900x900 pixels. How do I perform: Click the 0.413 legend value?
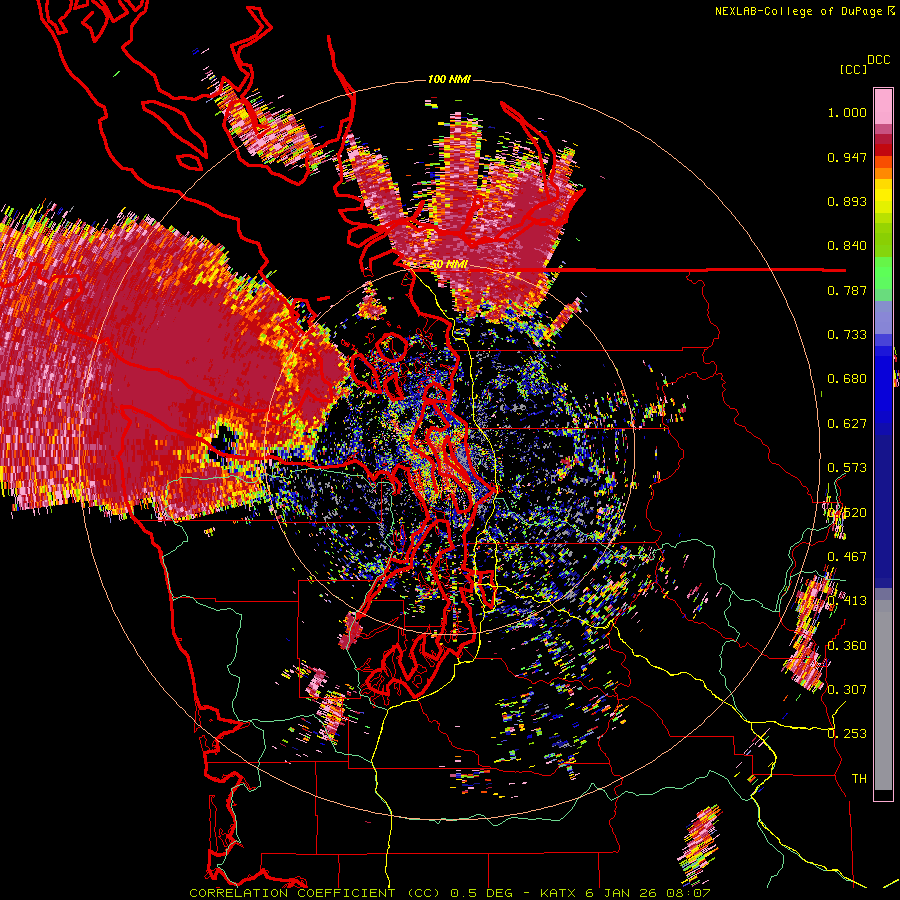pyautogui.click(x=847, y=601)
